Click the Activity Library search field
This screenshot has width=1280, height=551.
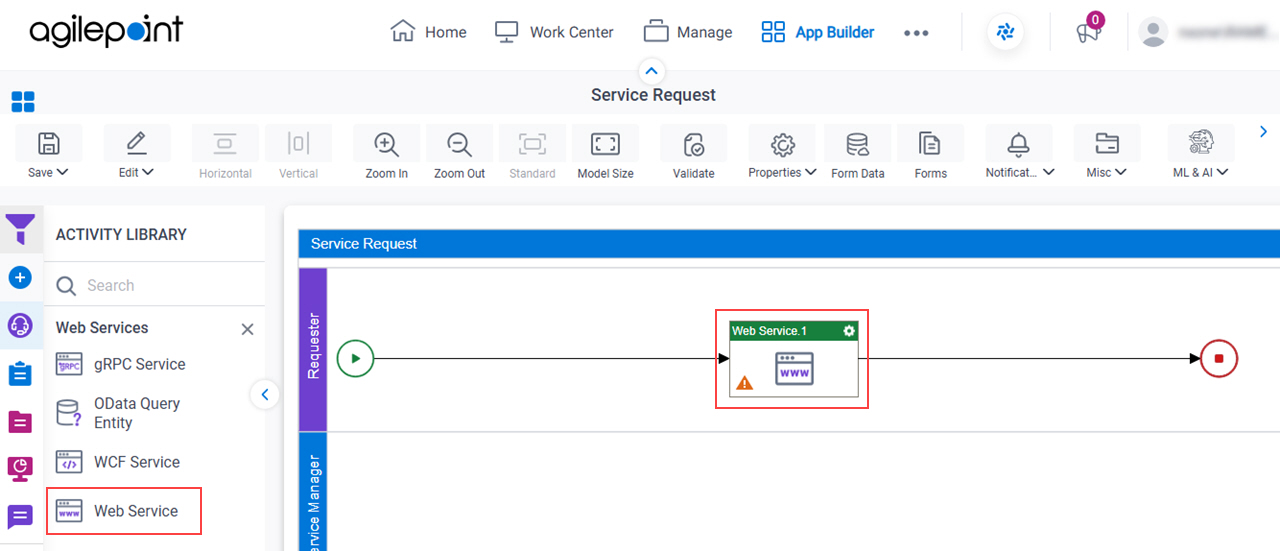[x=155, y=285]
